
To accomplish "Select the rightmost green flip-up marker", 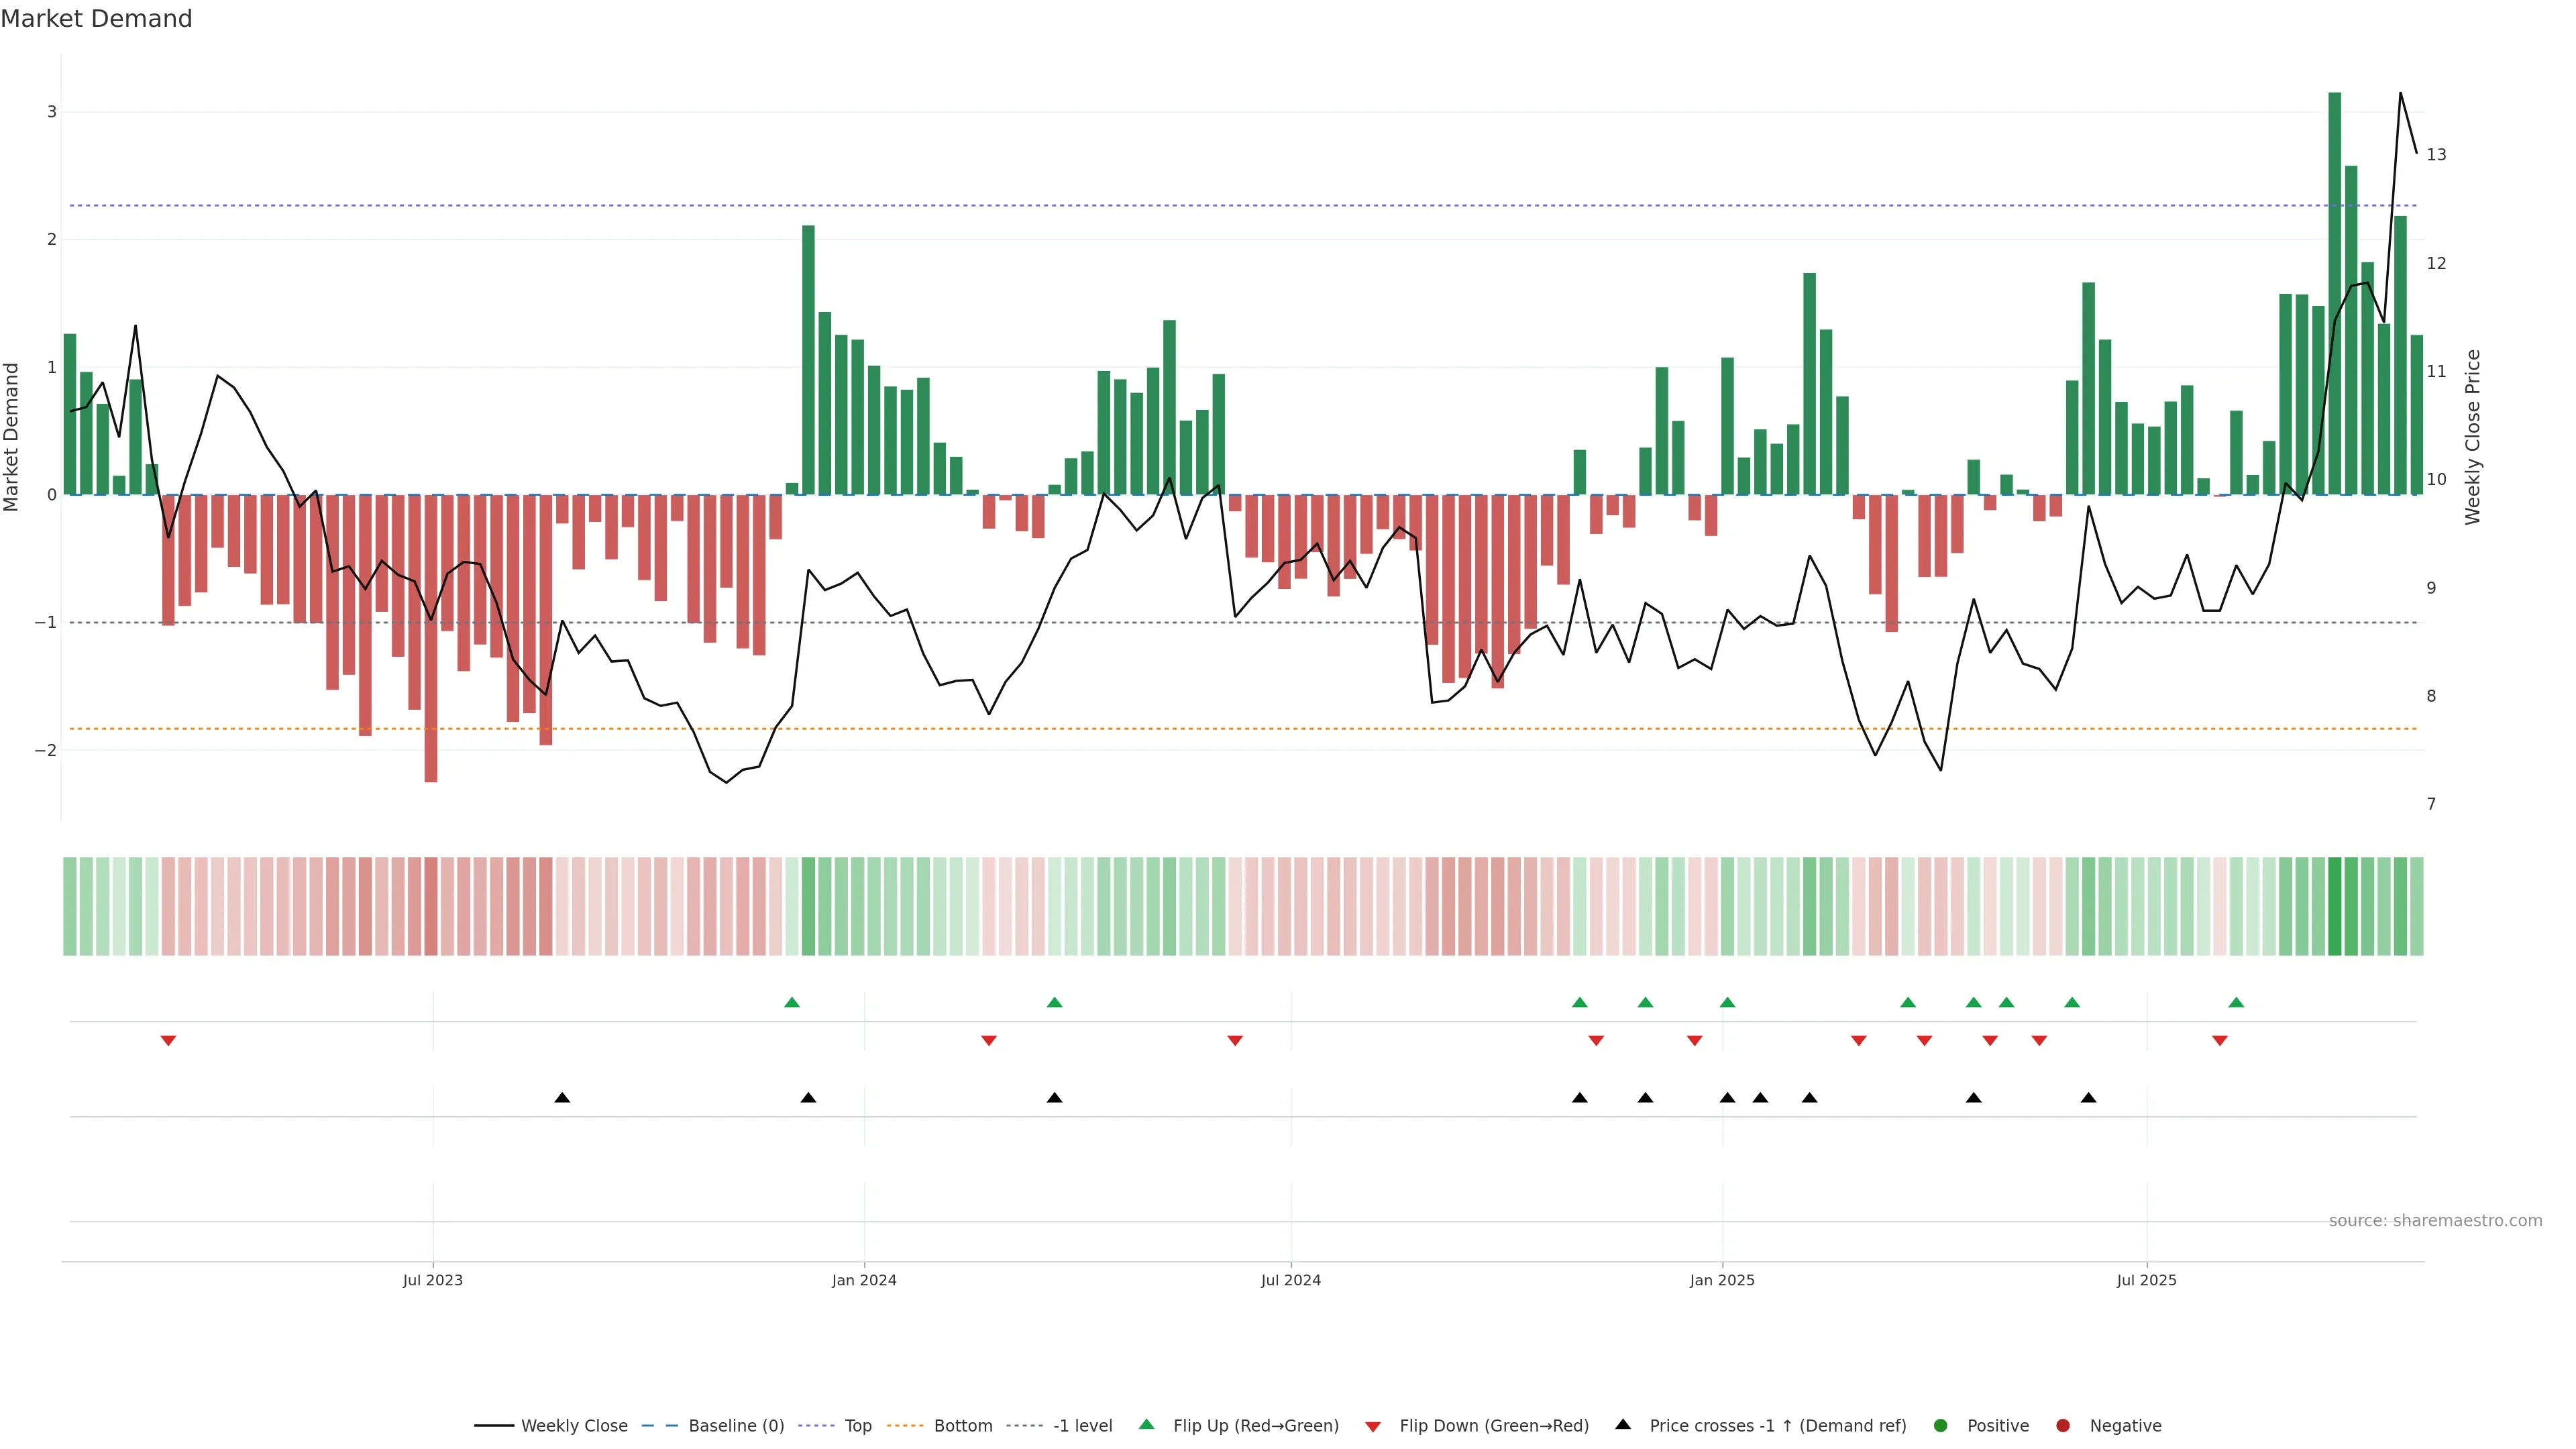I will [2236, 1002].
